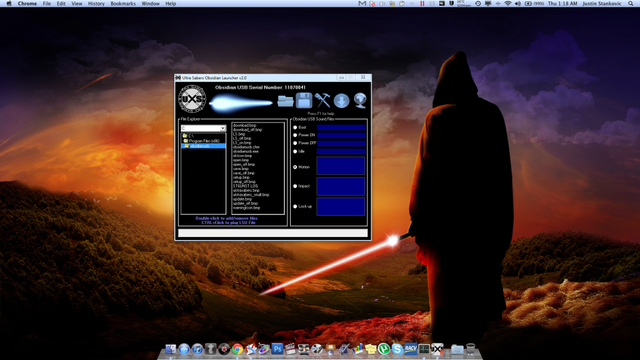Open the clapperboard movie app in dock

point(290,349)
